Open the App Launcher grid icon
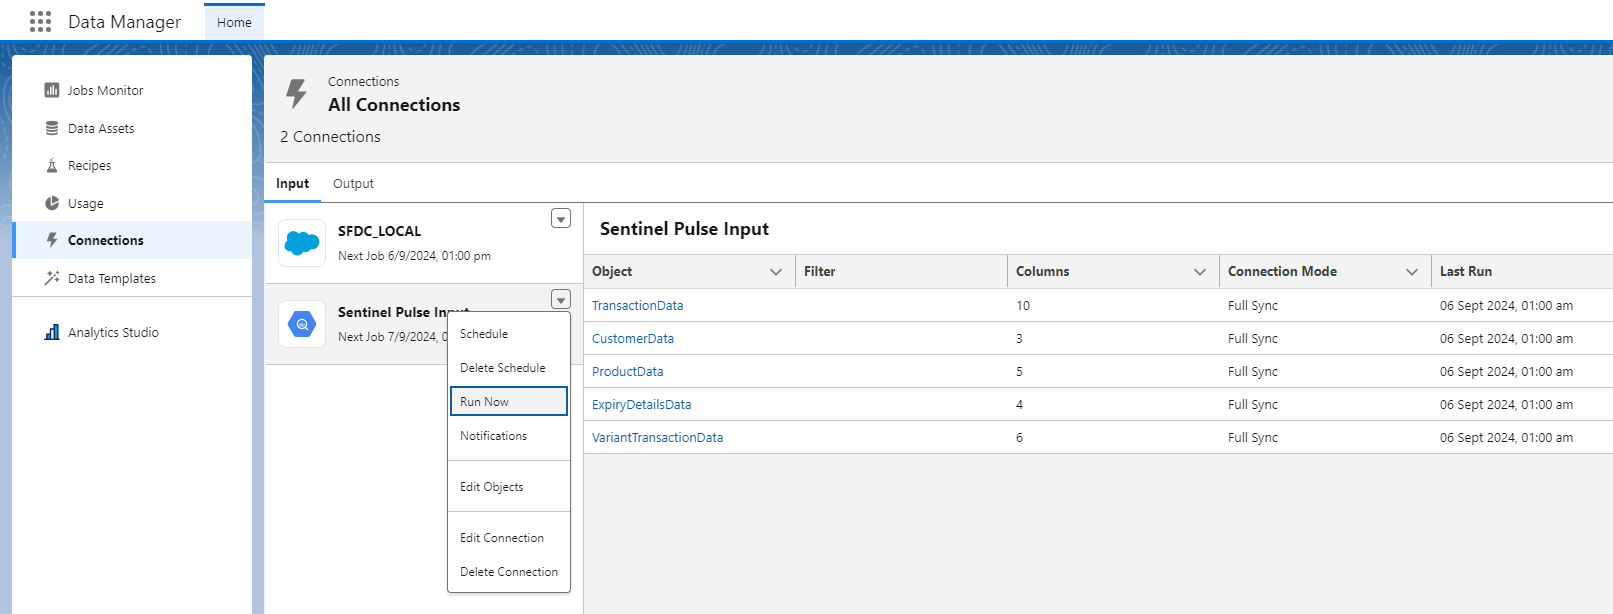 click(40, 22)
